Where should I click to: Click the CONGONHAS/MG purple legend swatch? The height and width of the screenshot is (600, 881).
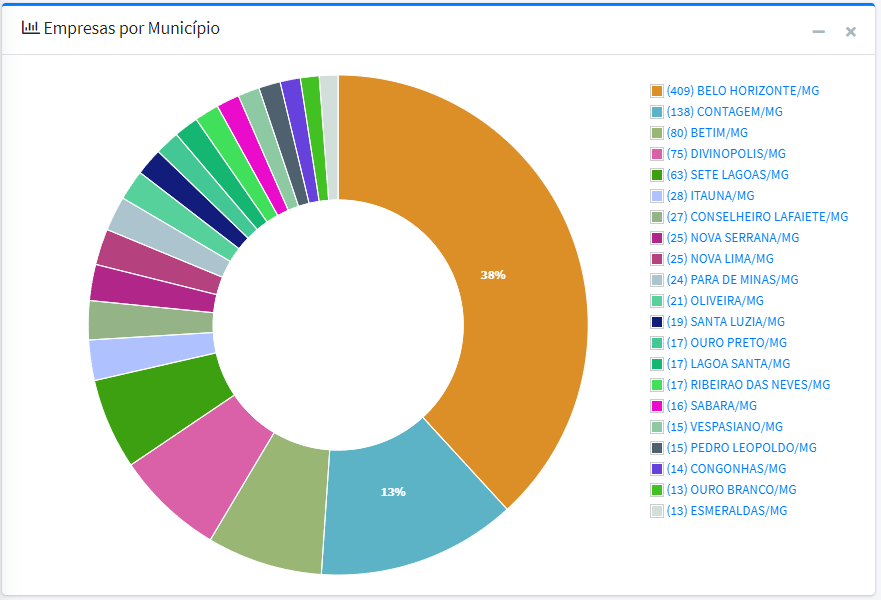(x=657, y=469)
